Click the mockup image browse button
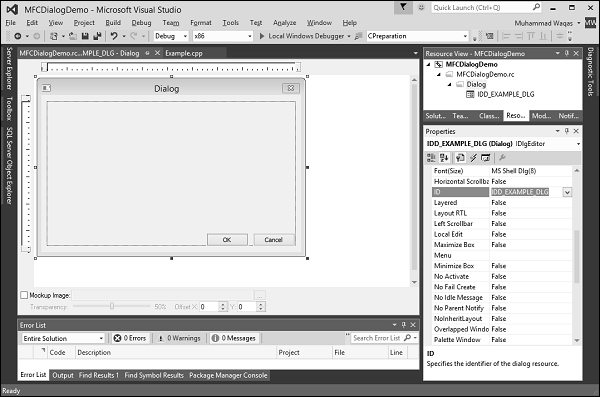600x397 pixels. (259, 295)
